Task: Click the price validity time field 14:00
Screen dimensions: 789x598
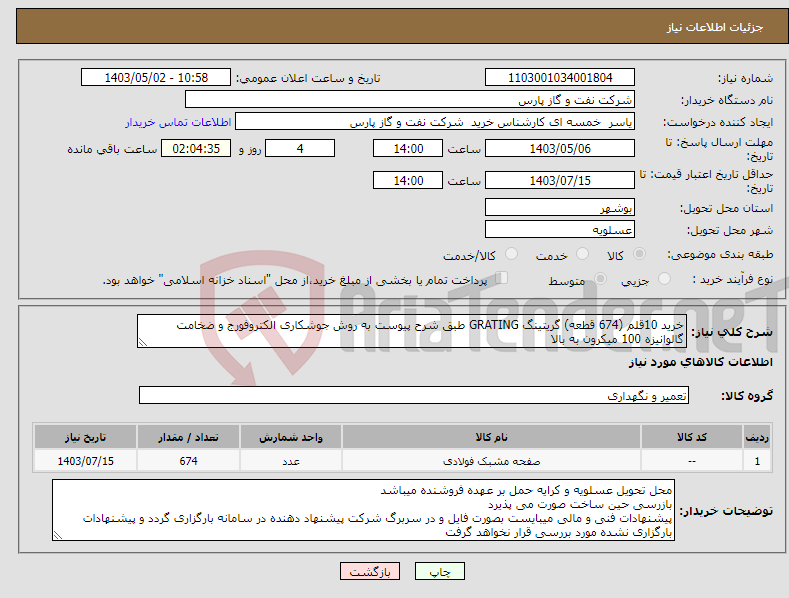Action: tap(408, 180)
